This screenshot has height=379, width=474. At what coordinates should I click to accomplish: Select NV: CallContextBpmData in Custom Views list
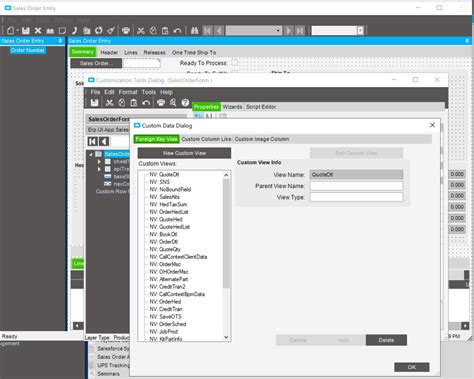177,294
